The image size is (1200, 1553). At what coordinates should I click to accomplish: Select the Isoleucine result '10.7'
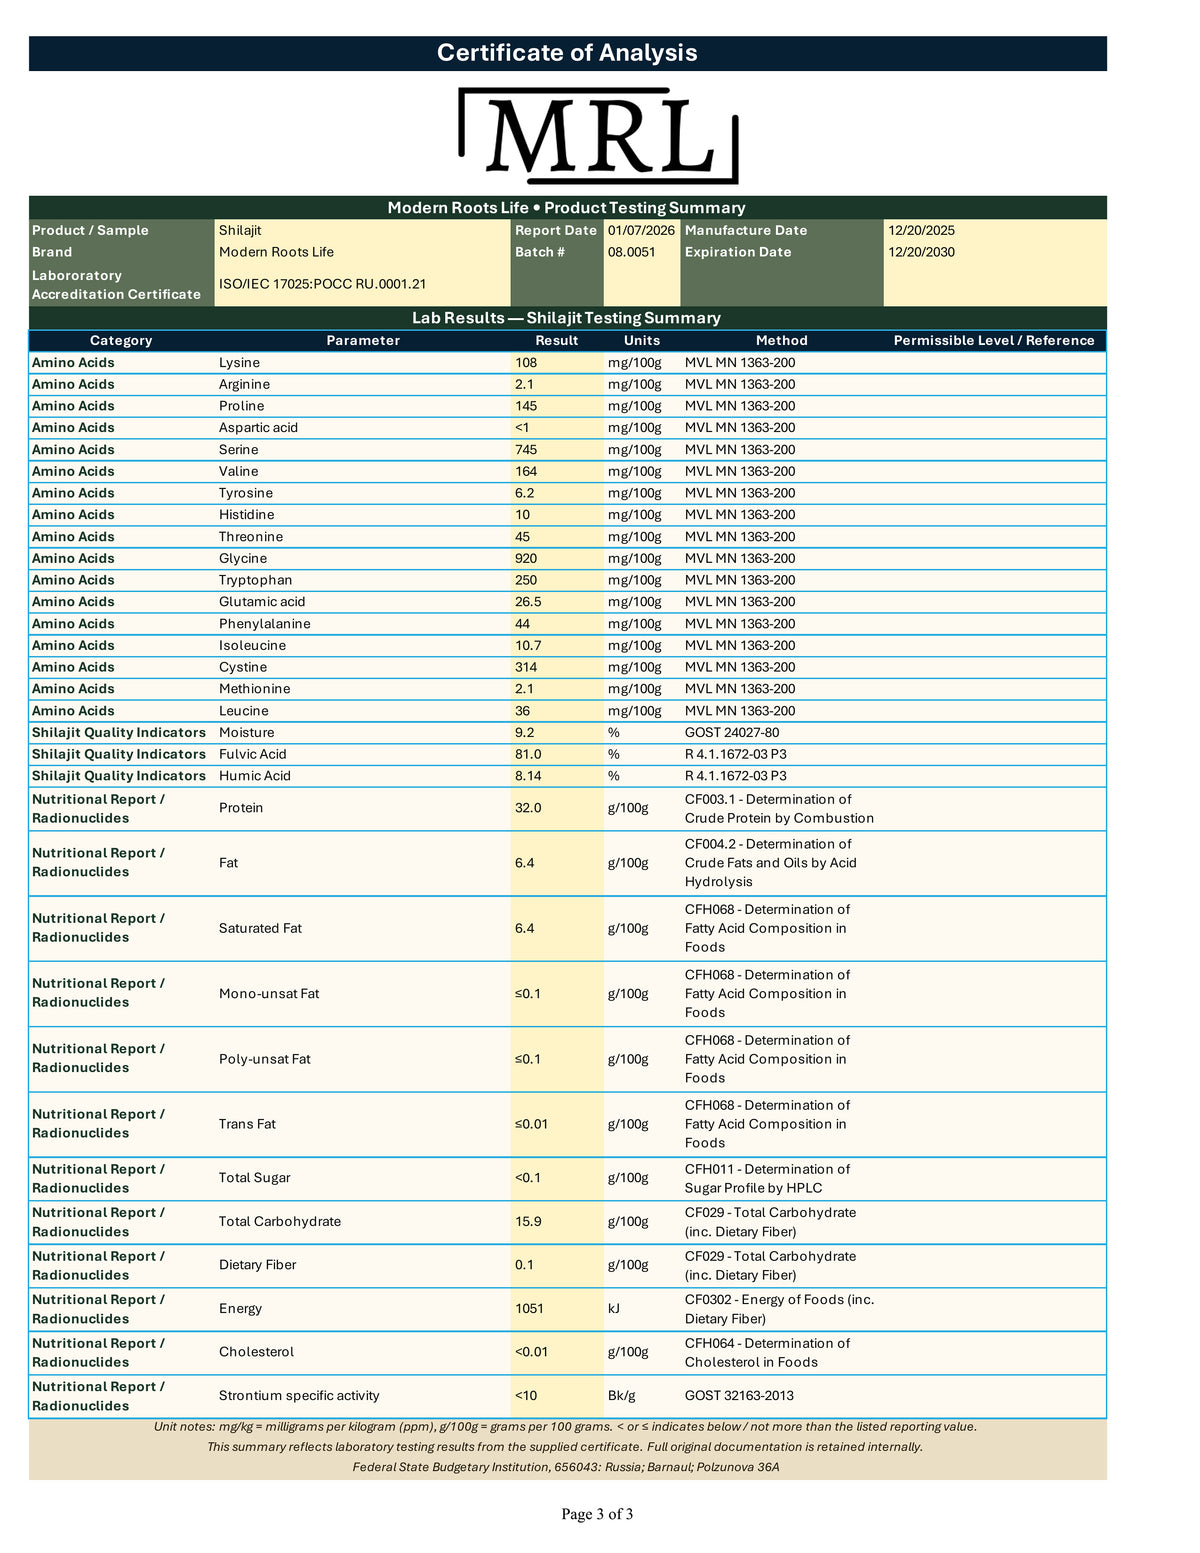528,646
